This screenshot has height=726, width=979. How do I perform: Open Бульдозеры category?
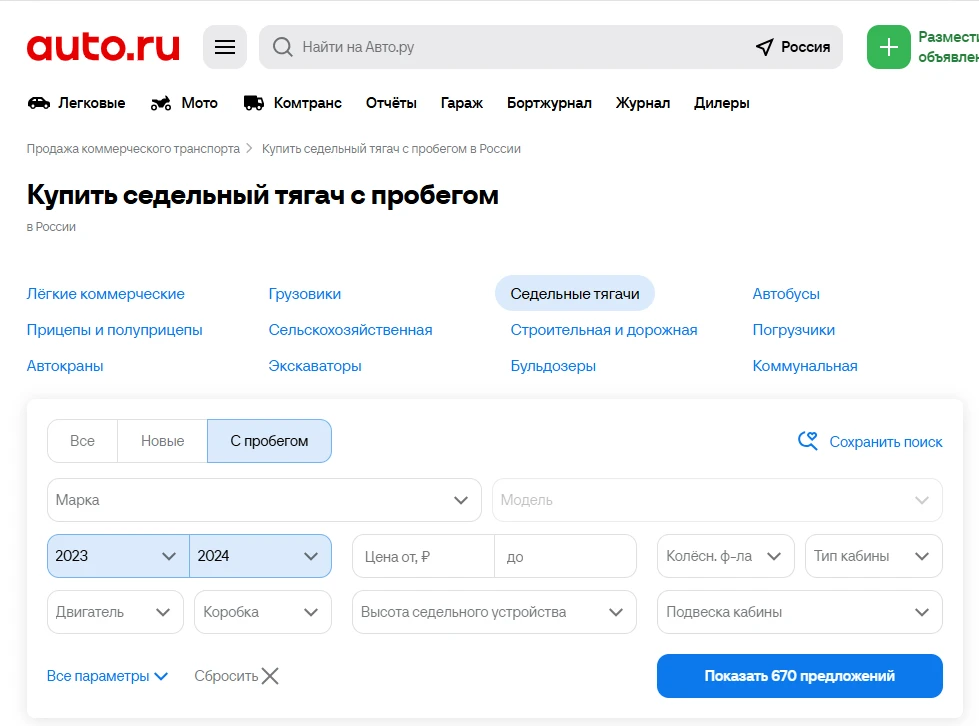point(553,366)
